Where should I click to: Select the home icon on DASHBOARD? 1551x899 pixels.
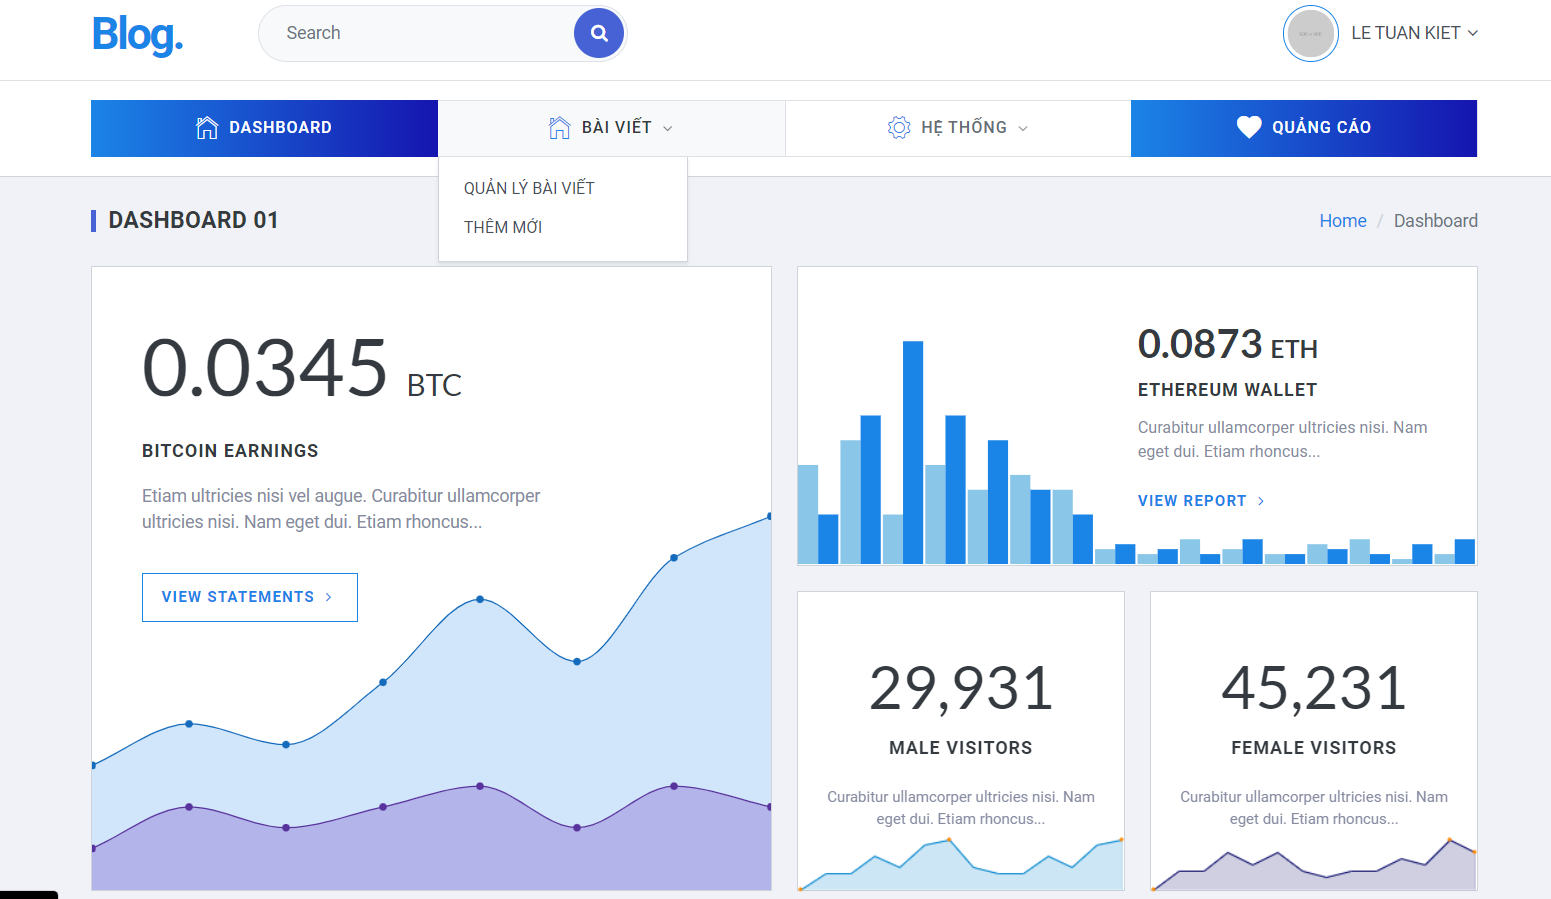click(207, 127)
